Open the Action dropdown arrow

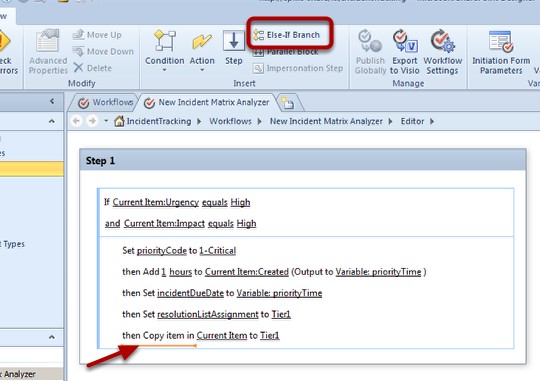pos(202,70)
